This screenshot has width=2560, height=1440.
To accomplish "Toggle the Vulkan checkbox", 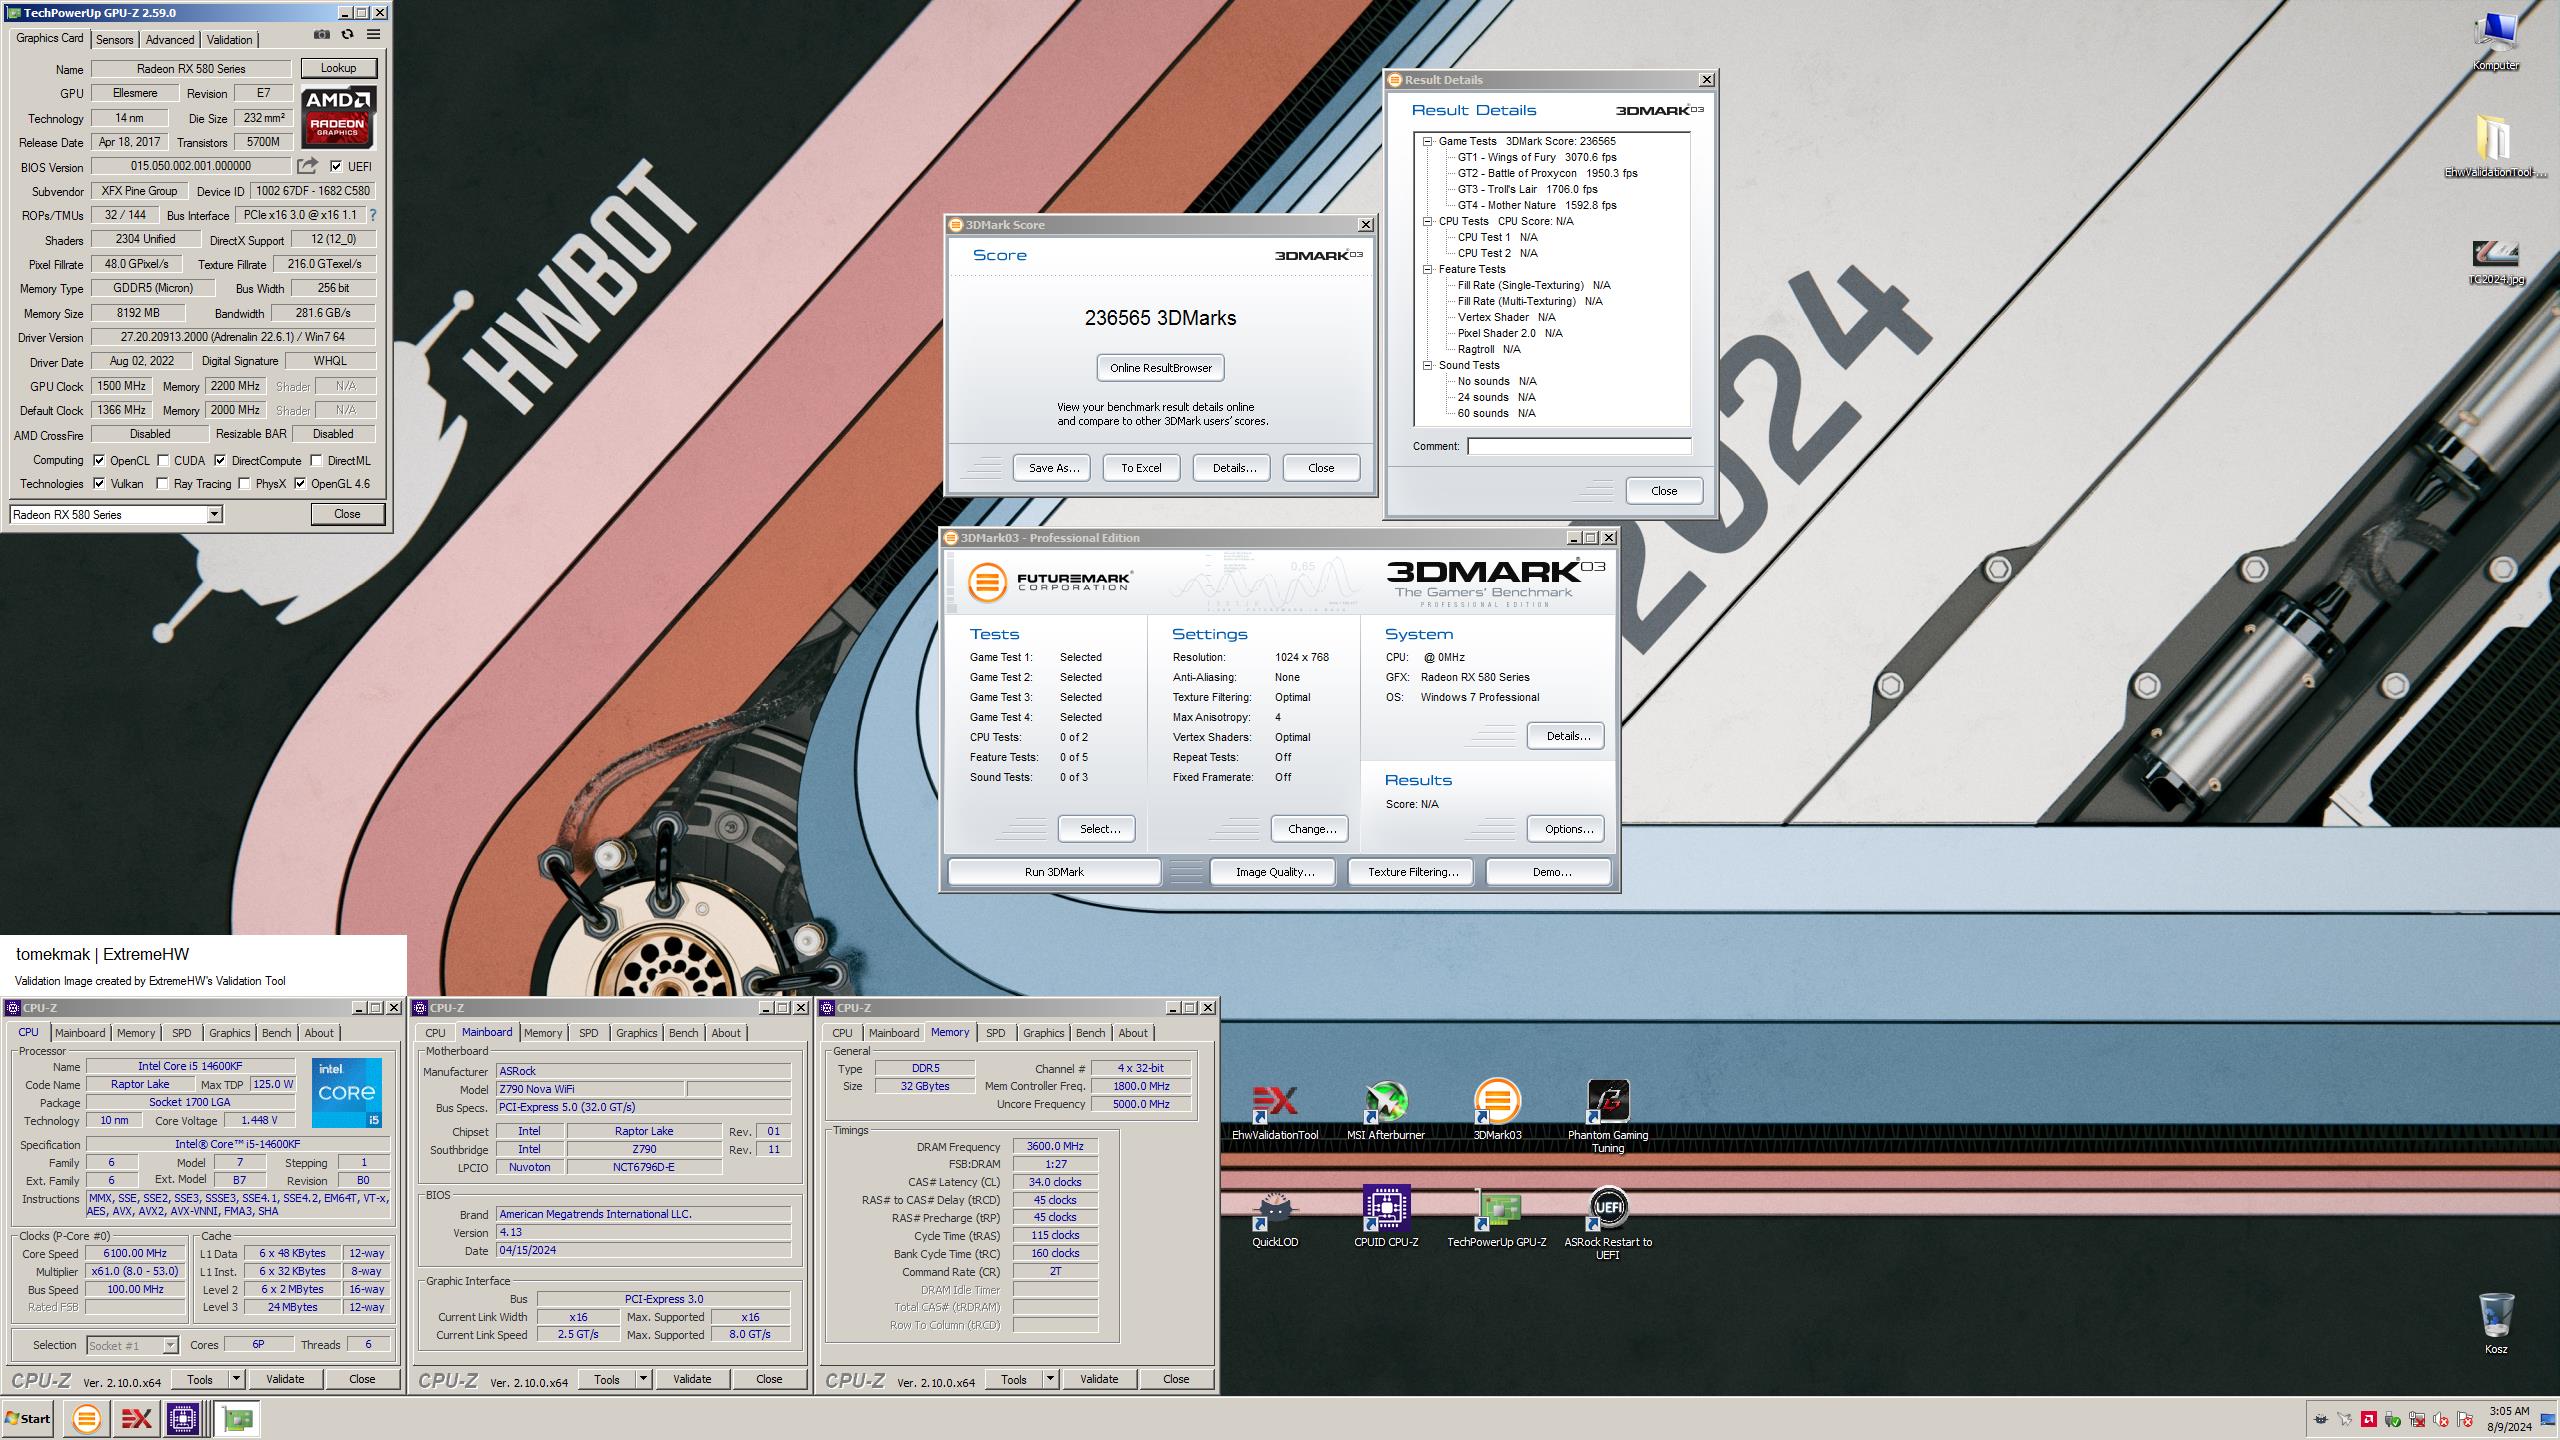I will [x=99, y=484].
